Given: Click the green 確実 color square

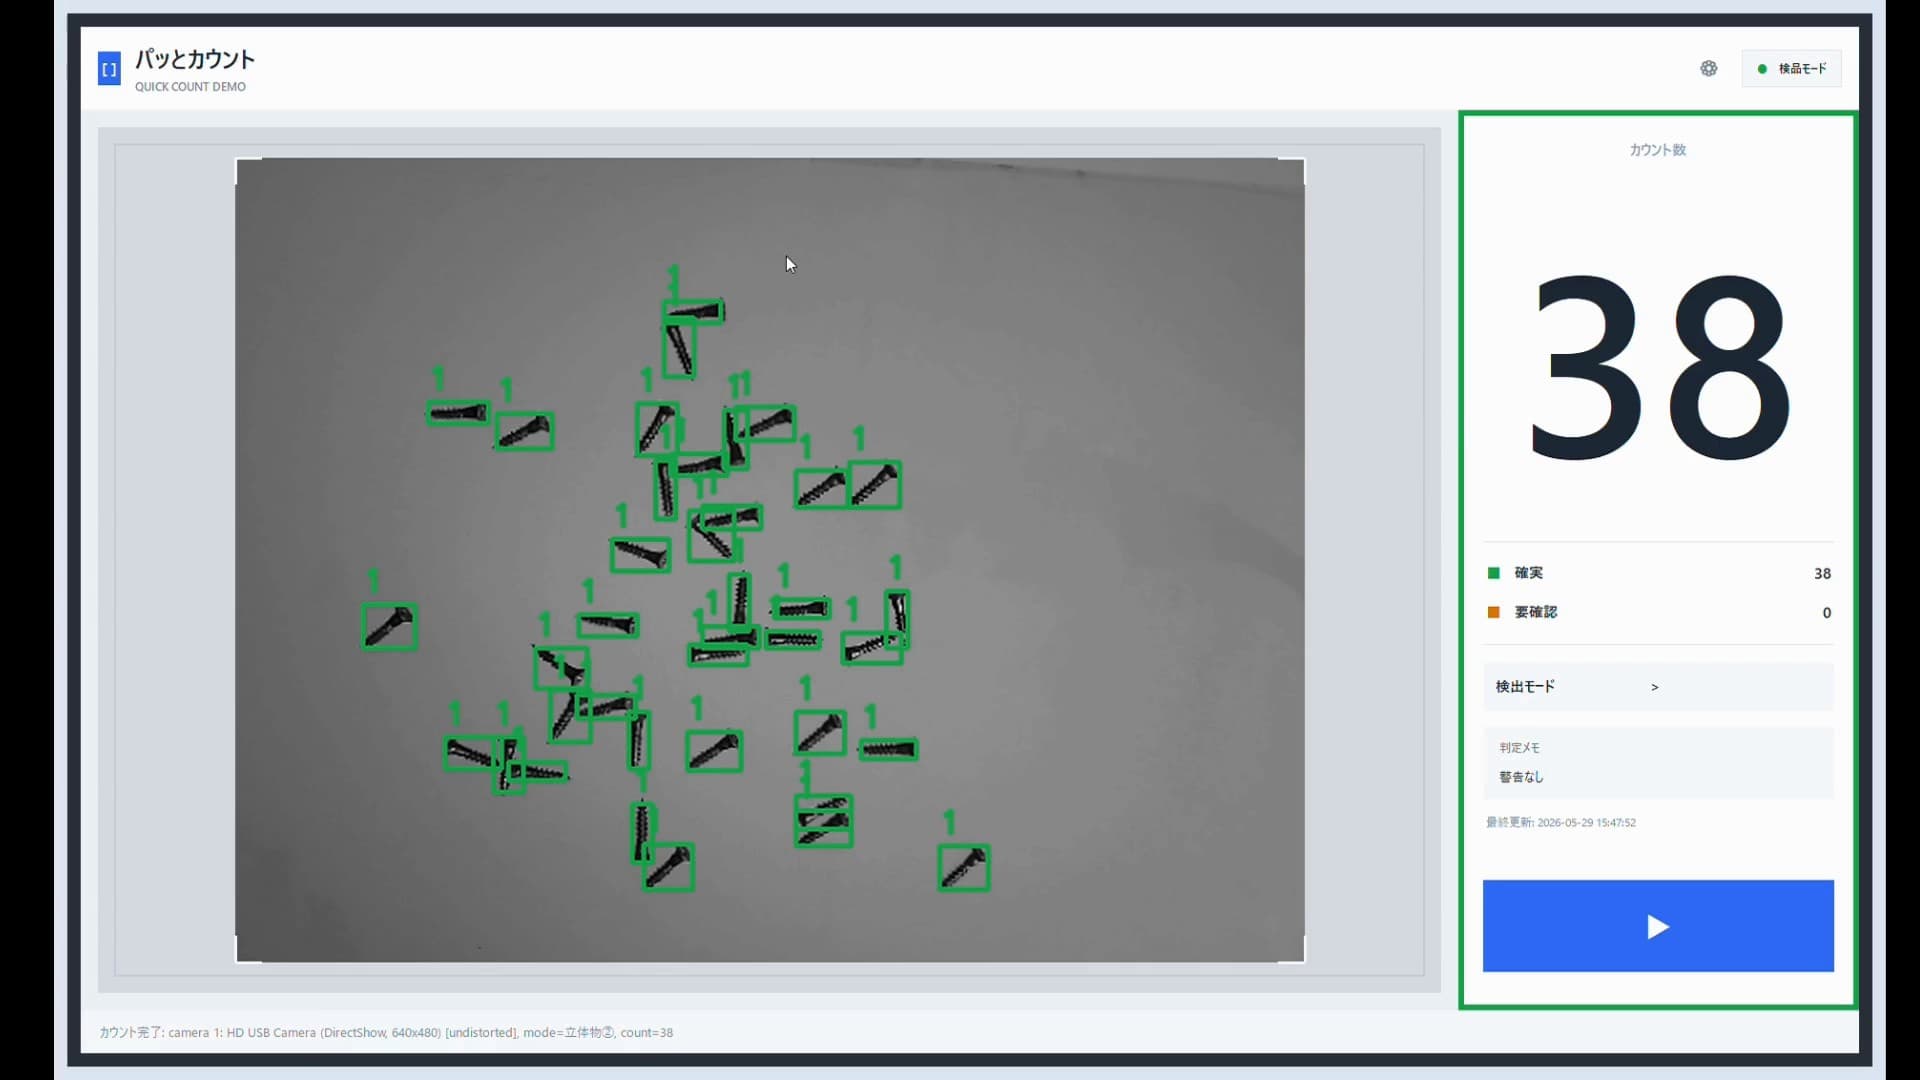Looking at the screenshot, I should coord(1494,573).
